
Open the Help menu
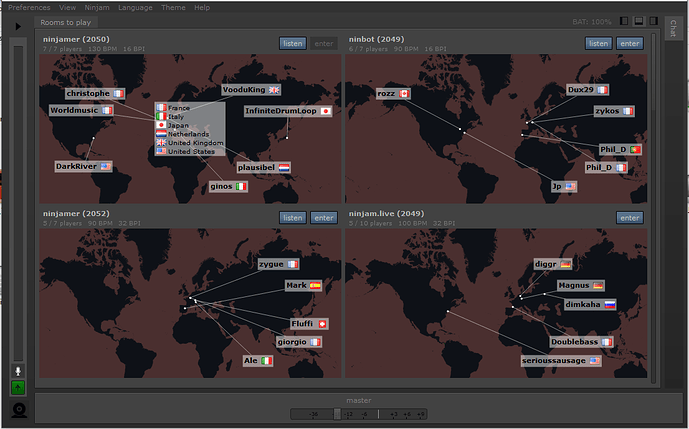point(202,7)
